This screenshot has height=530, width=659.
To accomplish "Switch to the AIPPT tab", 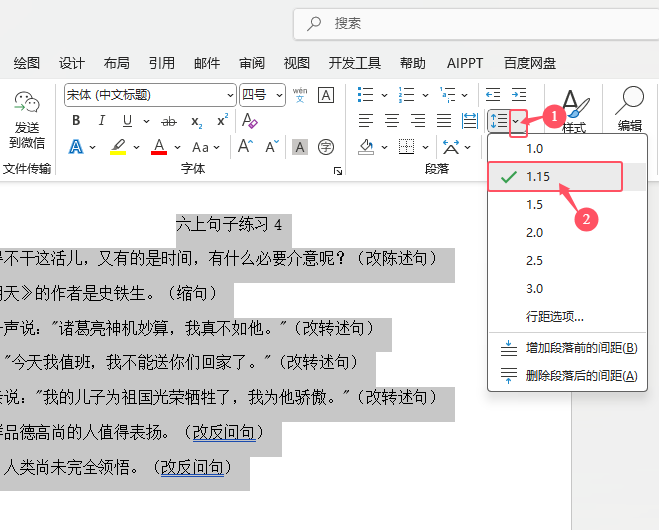I will tap(464, 63).
